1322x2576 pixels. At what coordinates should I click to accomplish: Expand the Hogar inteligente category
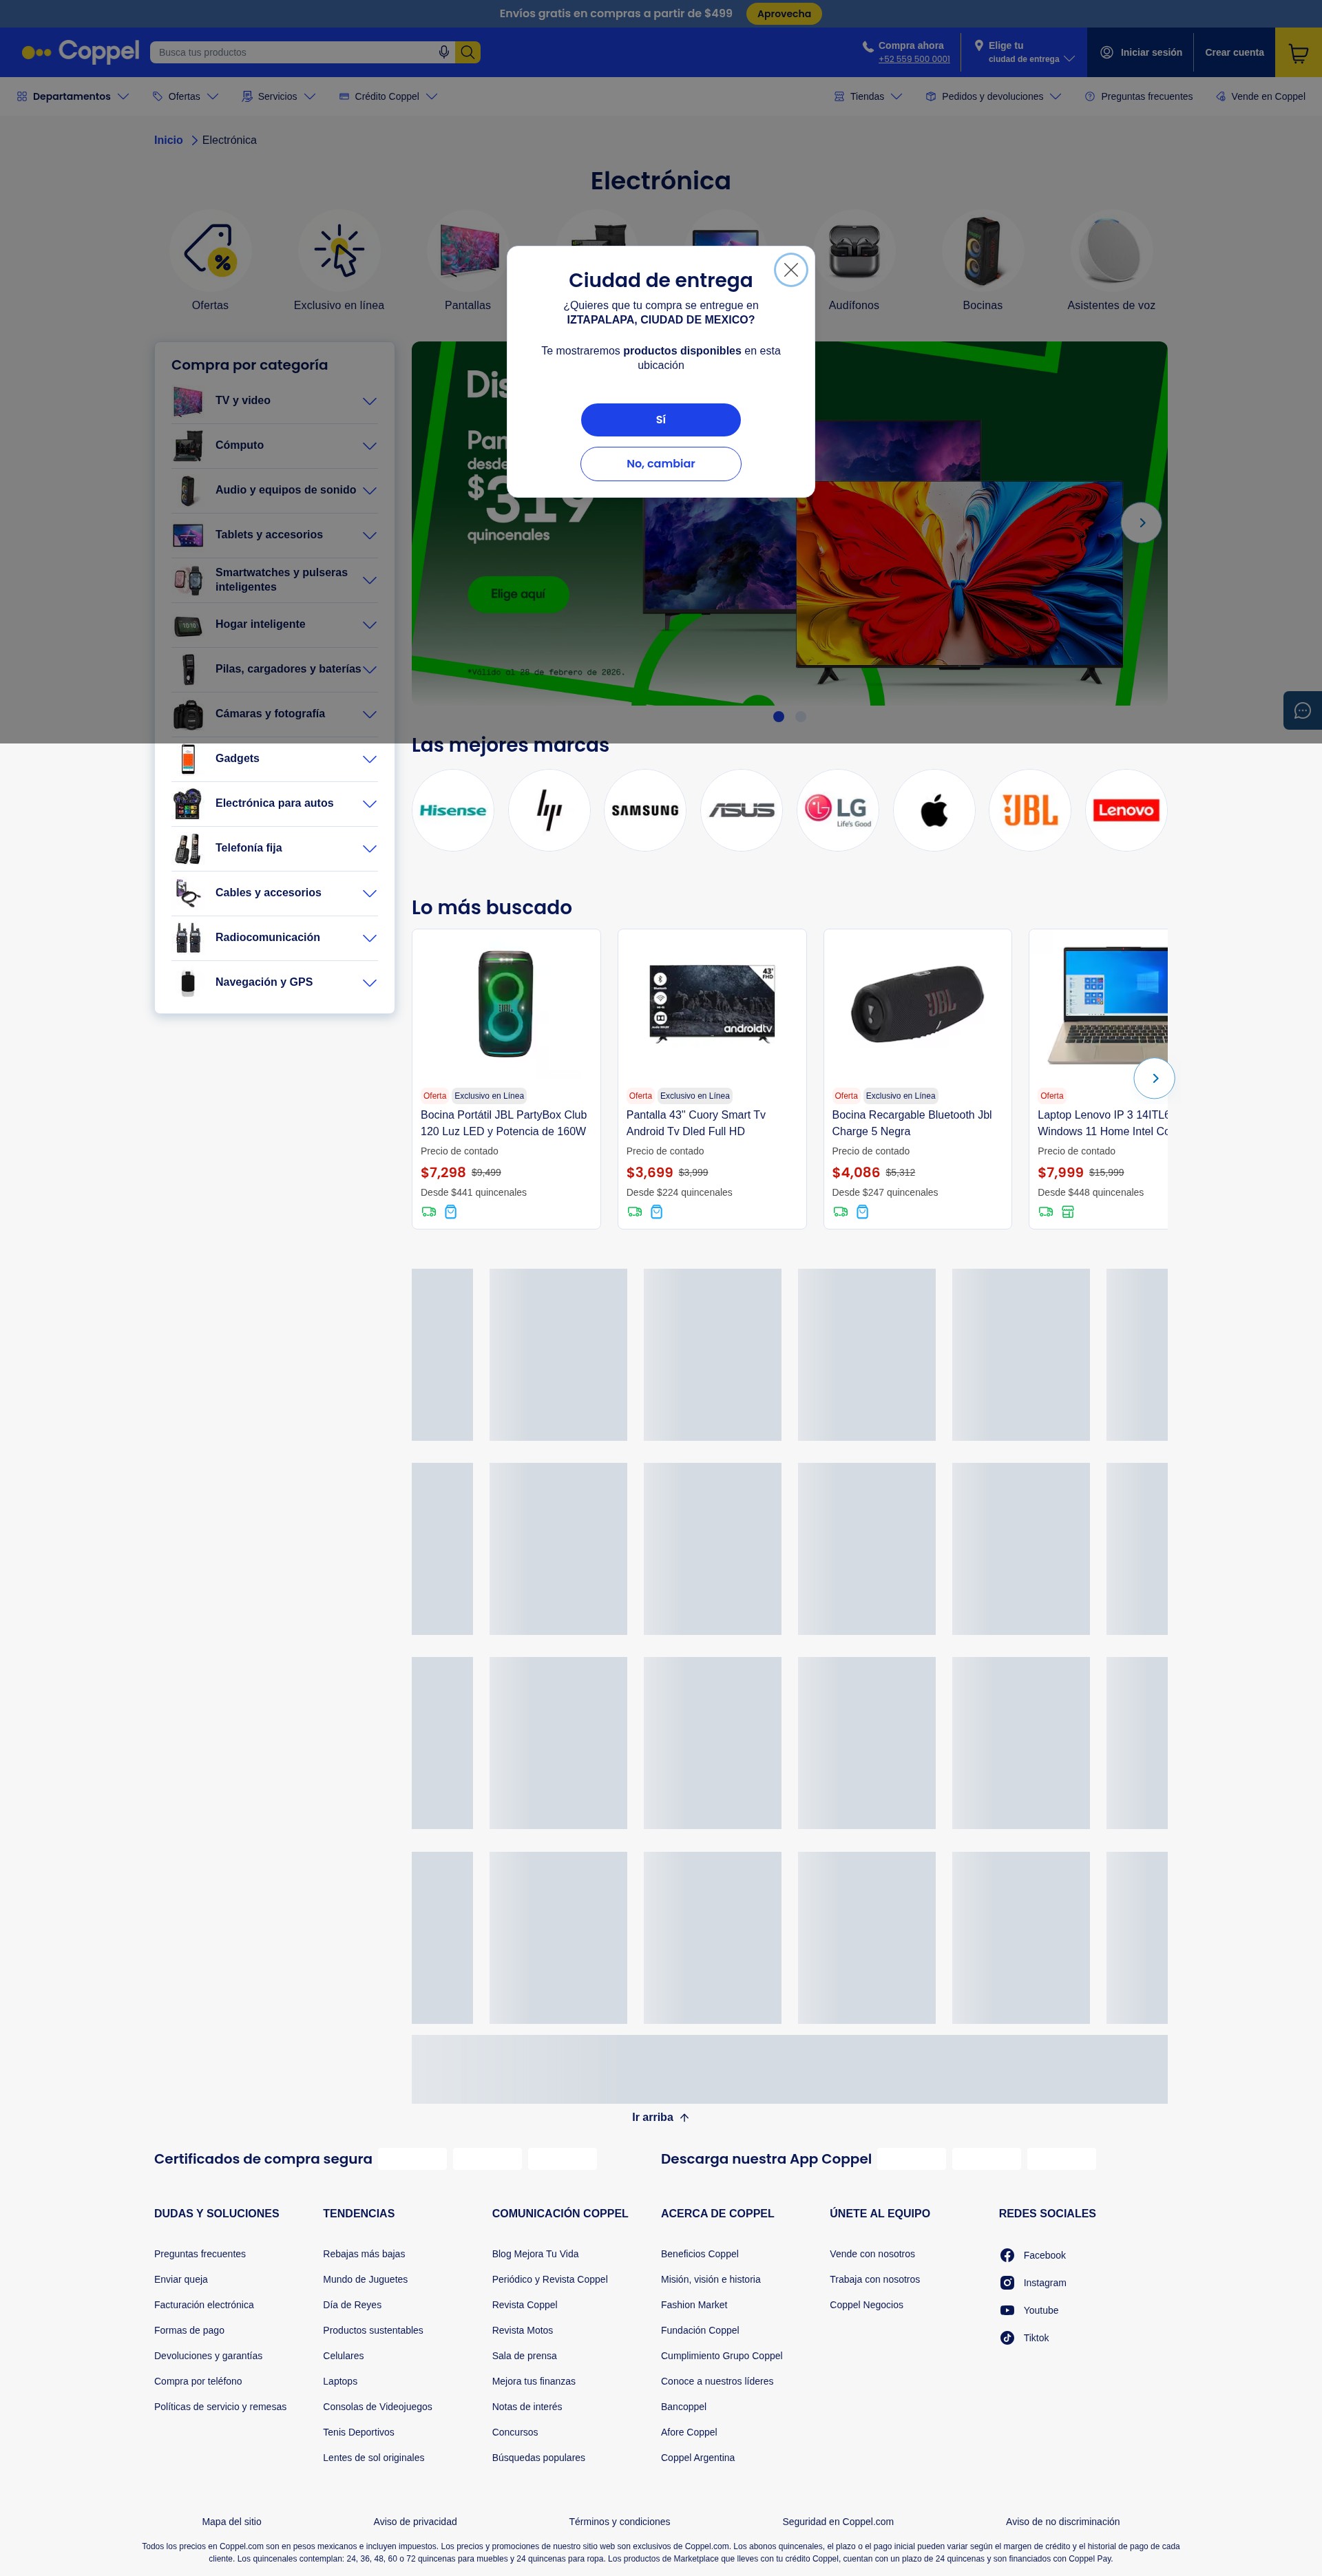click(x=274, y=624)
